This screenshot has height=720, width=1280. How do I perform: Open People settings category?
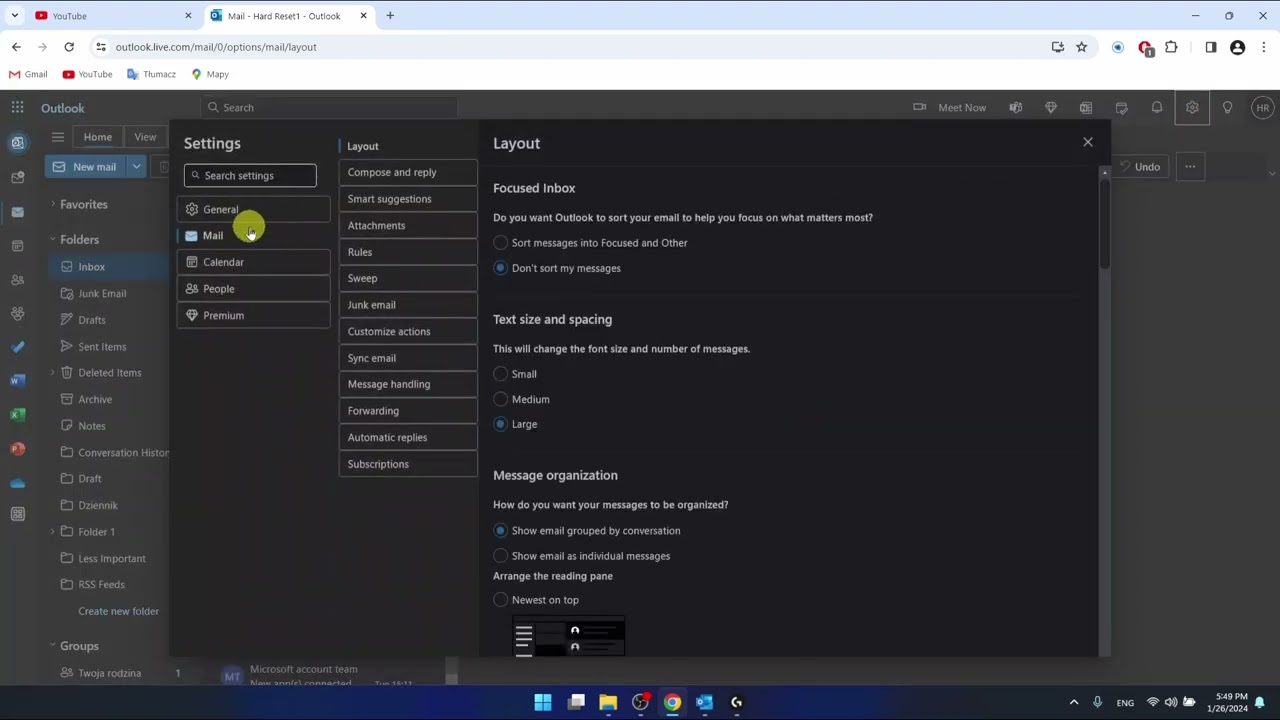(x=255, y=289)
